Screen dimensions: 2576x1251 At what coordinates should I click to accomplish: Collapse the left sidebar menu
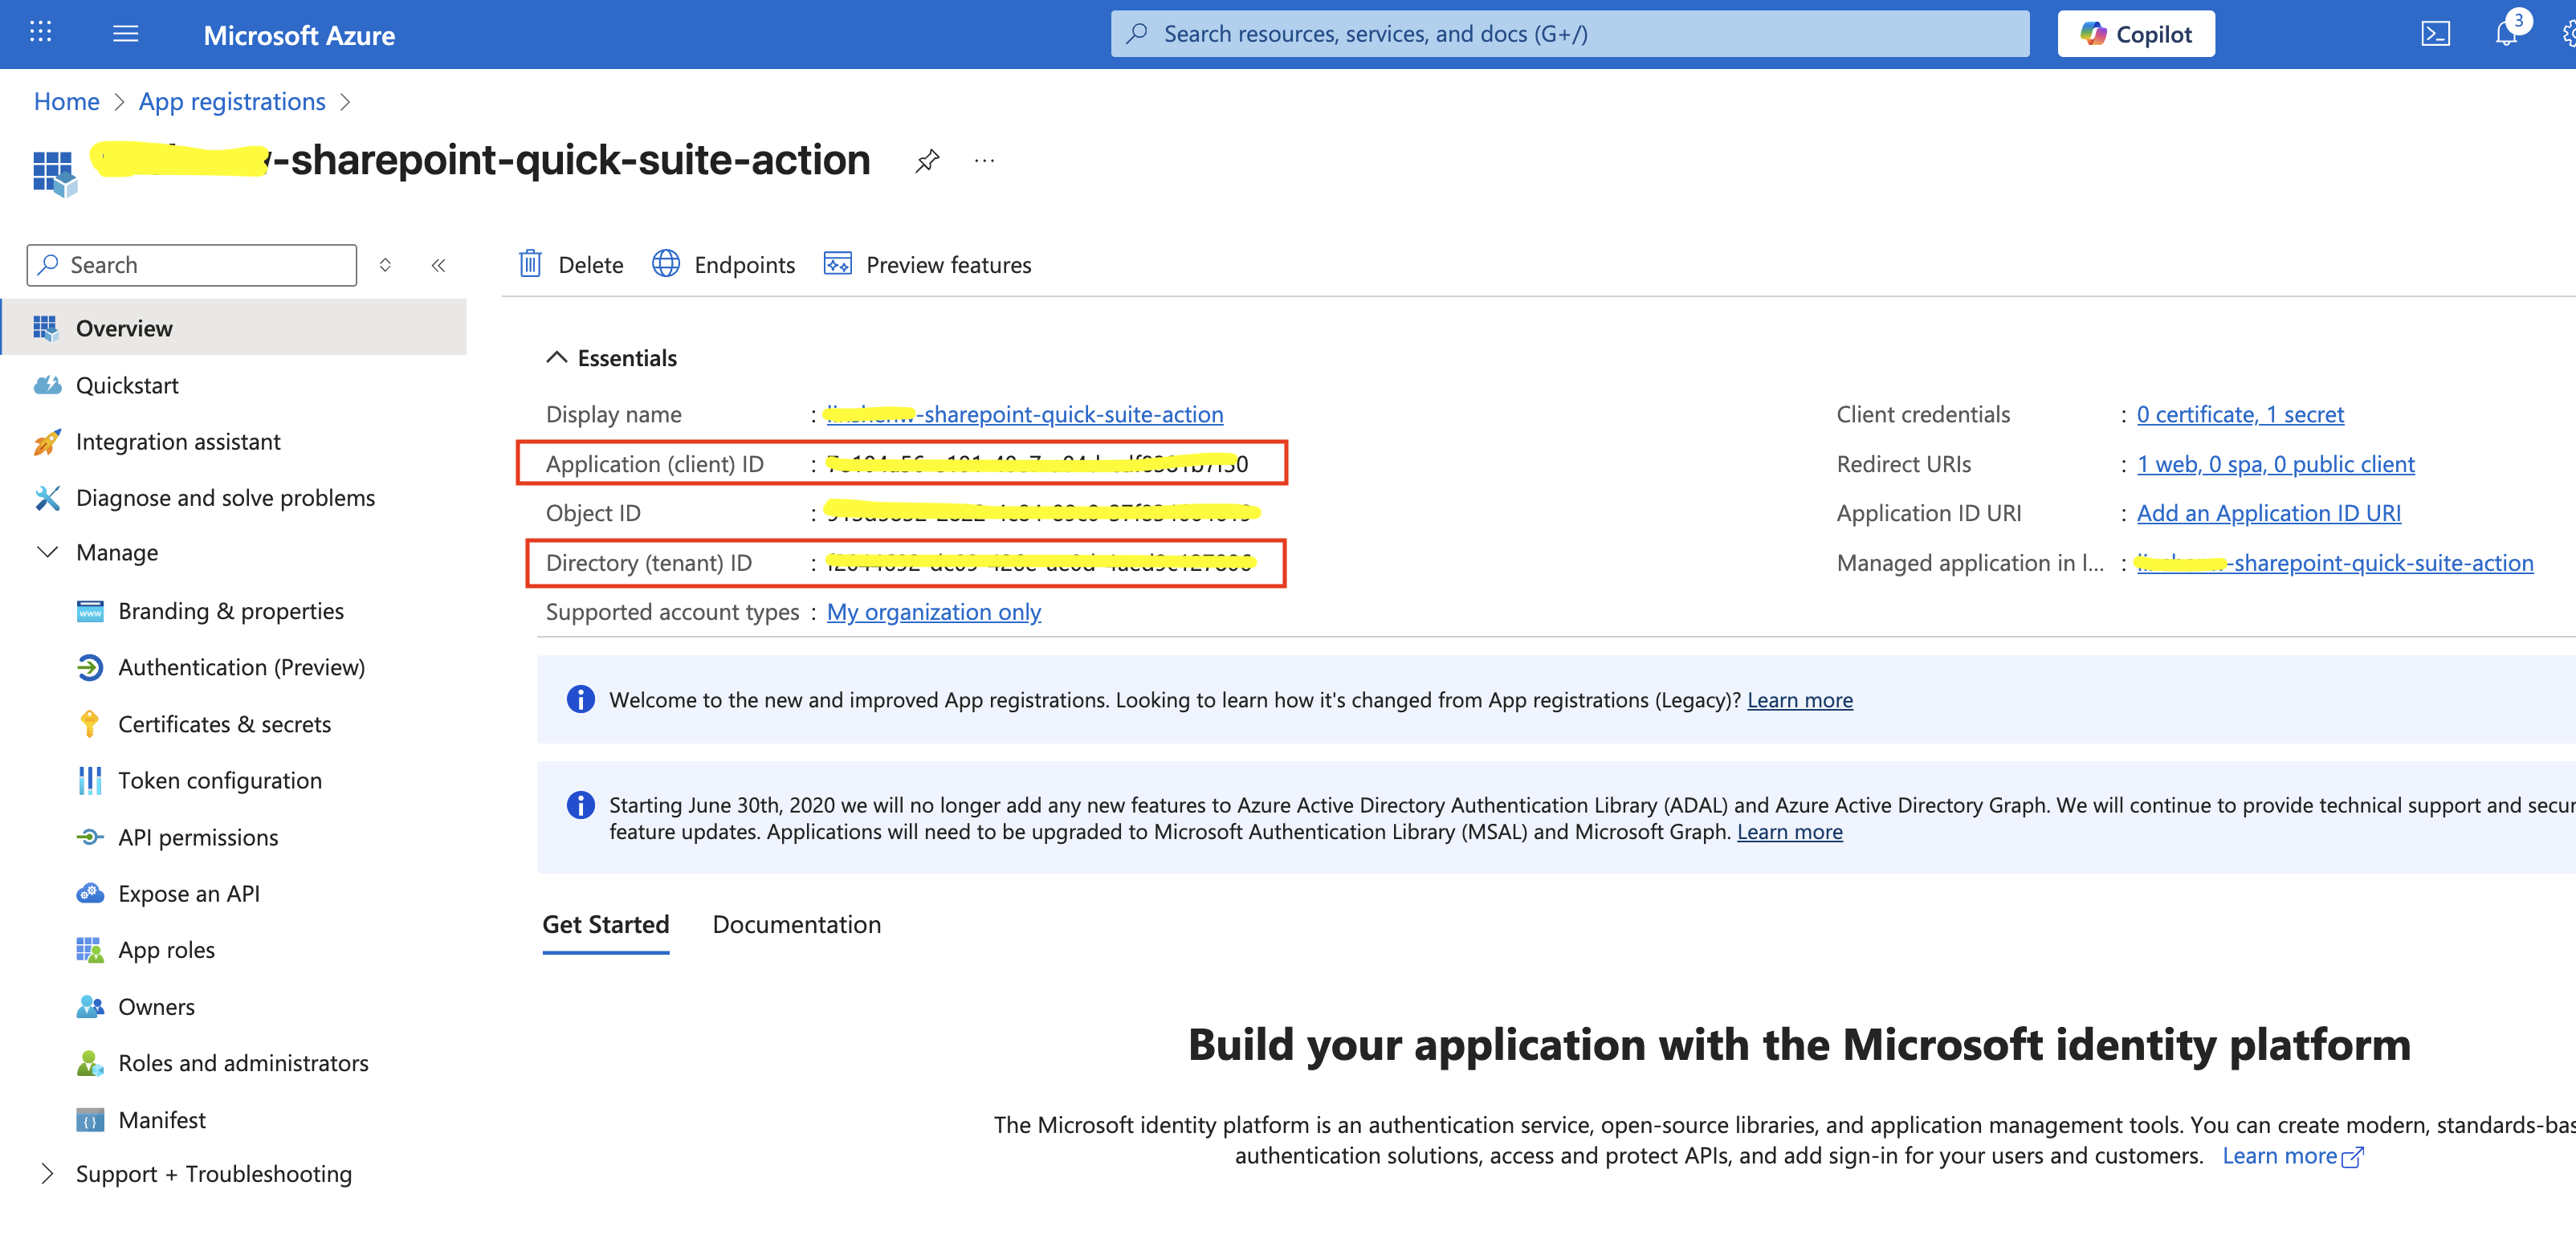[x=438, y=265]
